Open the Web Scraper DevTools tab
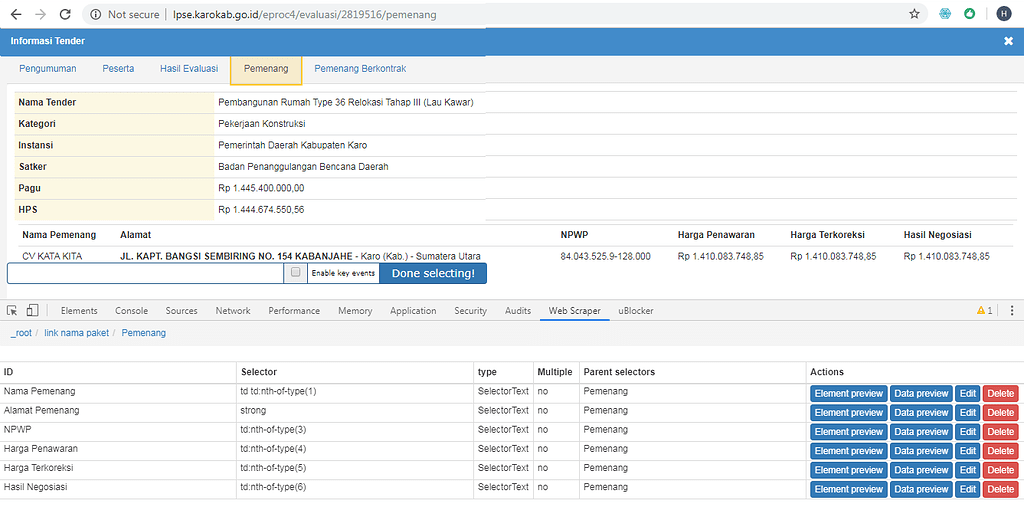 click(574, 311)
